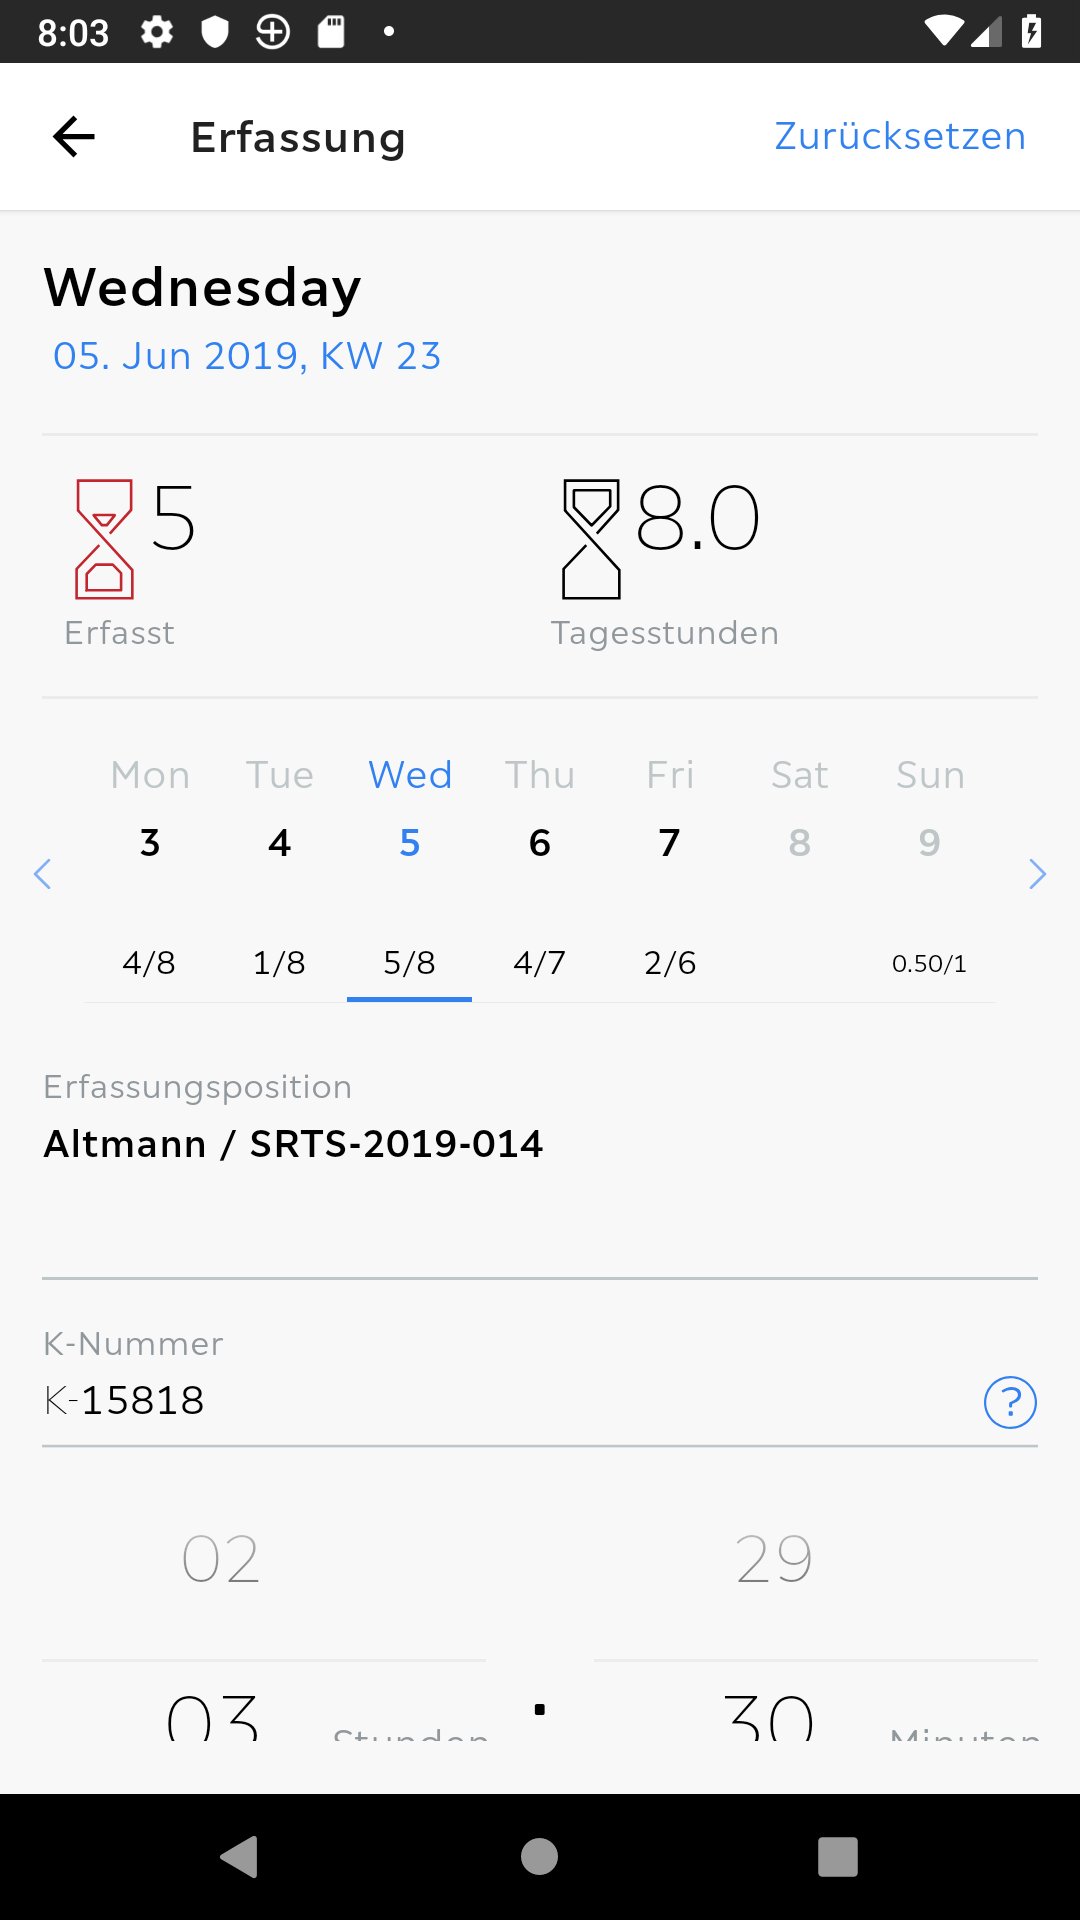
Task: Tap the back arrow icon
Action: click(74, 137)
